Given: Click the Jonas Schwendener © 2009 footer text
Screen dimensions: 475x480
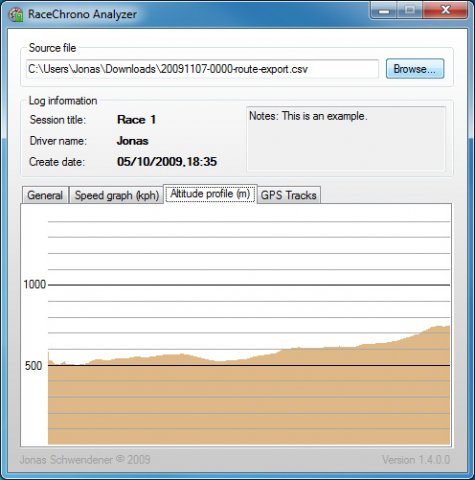Looking at the screenshot, I should 85,460.
